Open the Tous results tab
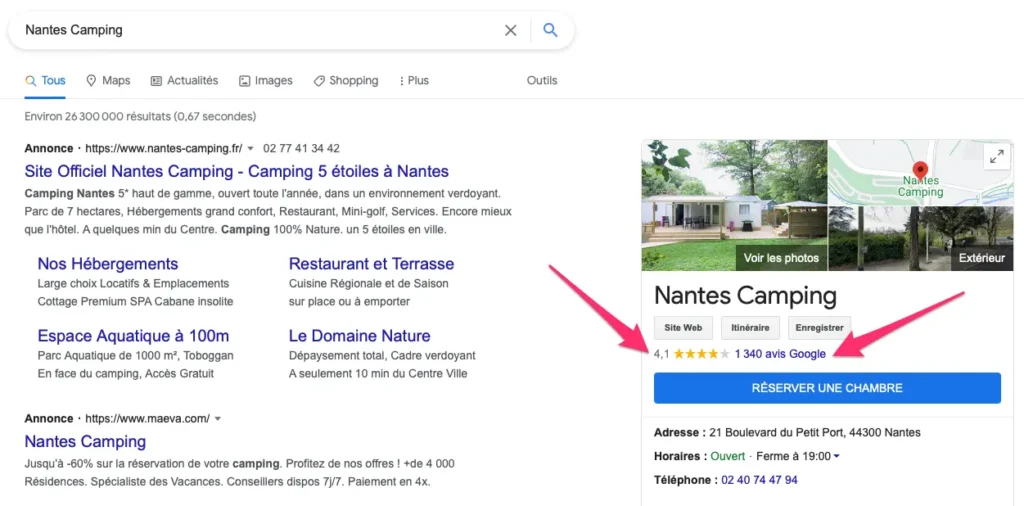The image size is (1024, 506). click(45, 81)
